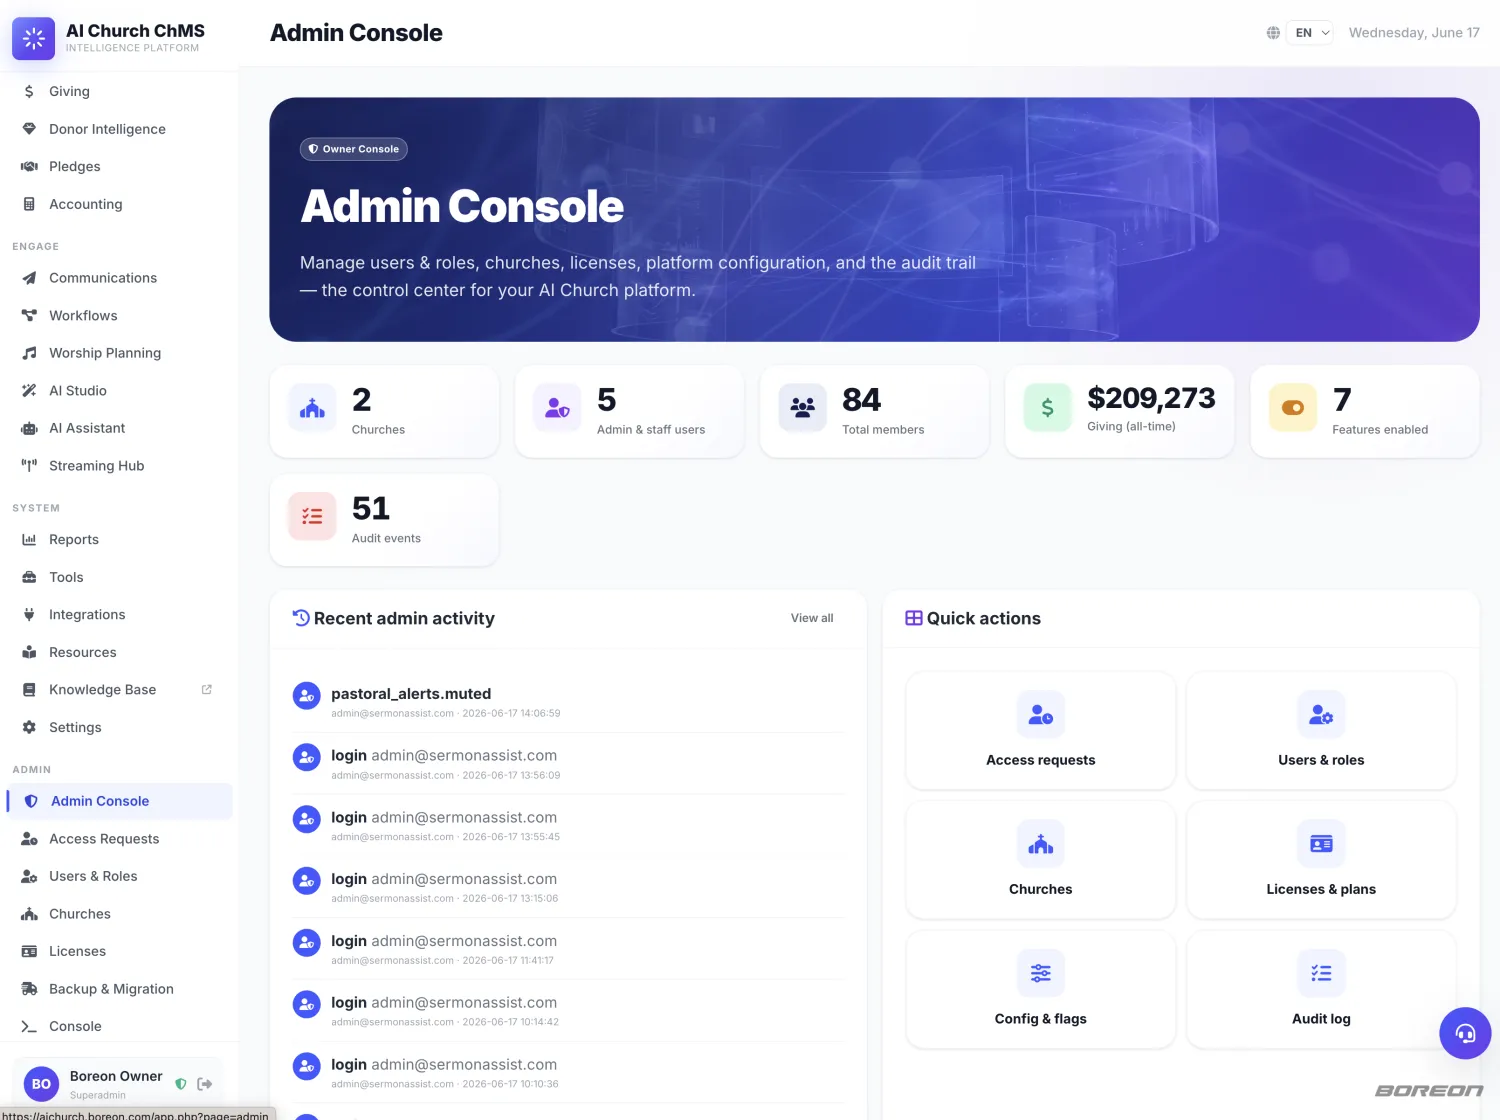Select login entry at 13:56:09

tap(568, 764)
